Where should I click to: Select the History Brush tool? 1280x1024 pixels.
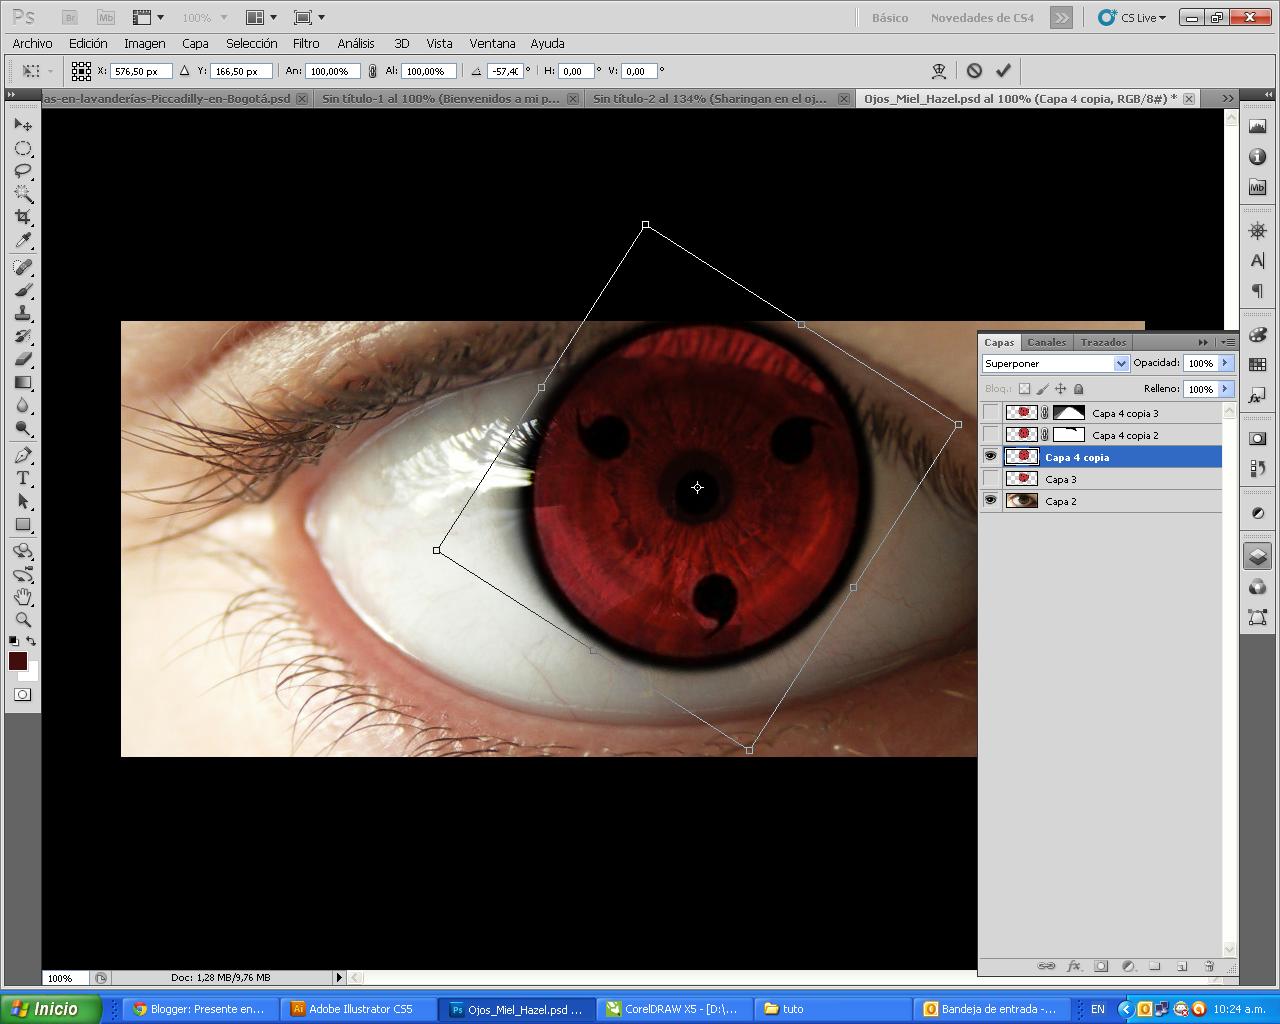[23, 336]
